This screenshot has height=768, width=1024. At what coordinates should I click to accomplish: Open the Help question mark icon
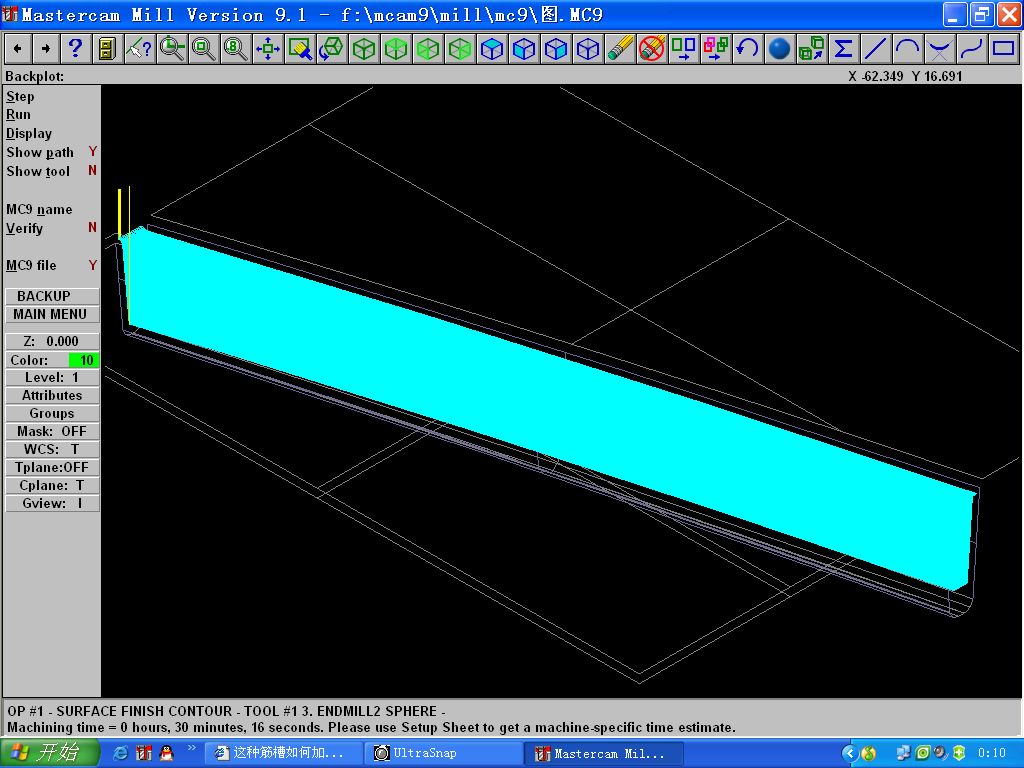[x=75, y=48]
